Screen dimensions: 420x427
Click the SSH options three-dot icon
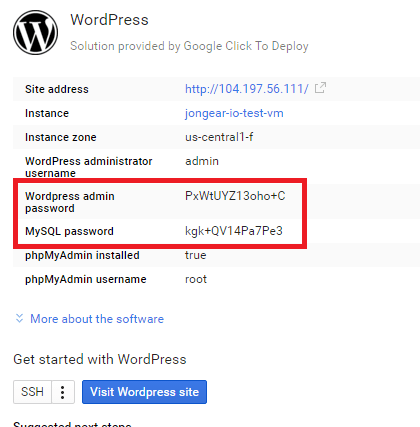[63, 392]
